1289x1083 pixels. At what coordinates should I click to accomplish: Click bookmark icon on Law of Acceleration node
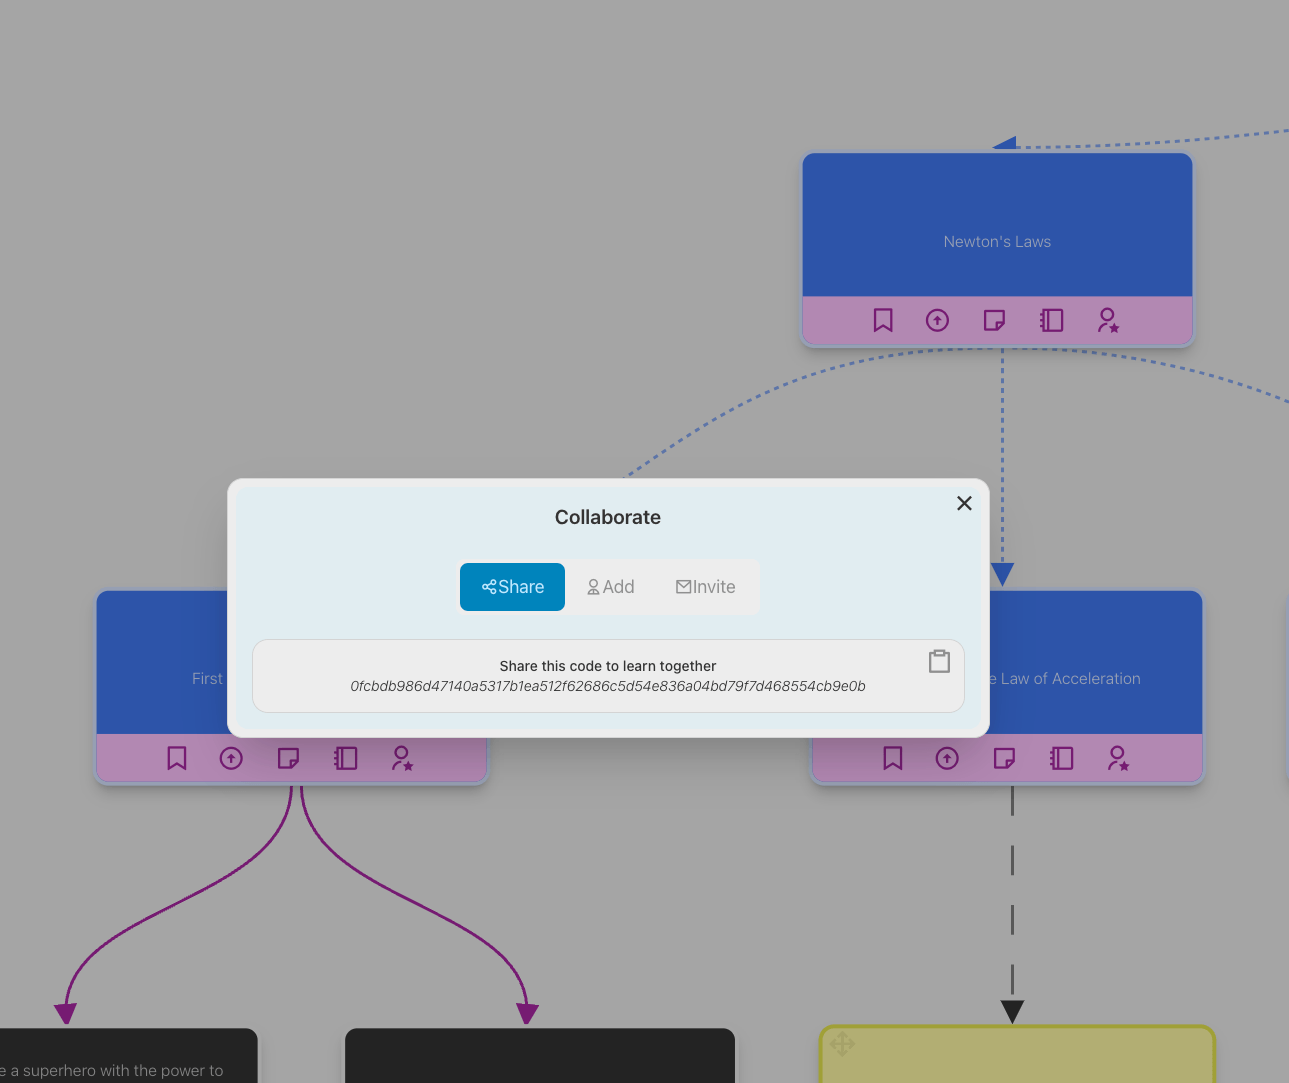[893, 758]
